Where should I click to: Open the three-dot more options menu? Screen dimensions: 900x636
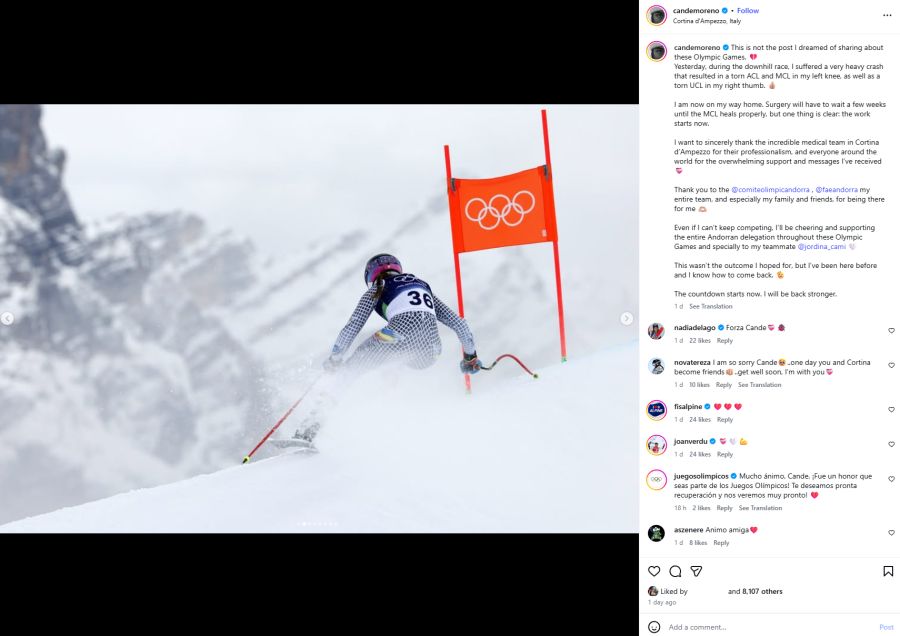(x=887, y=15)
